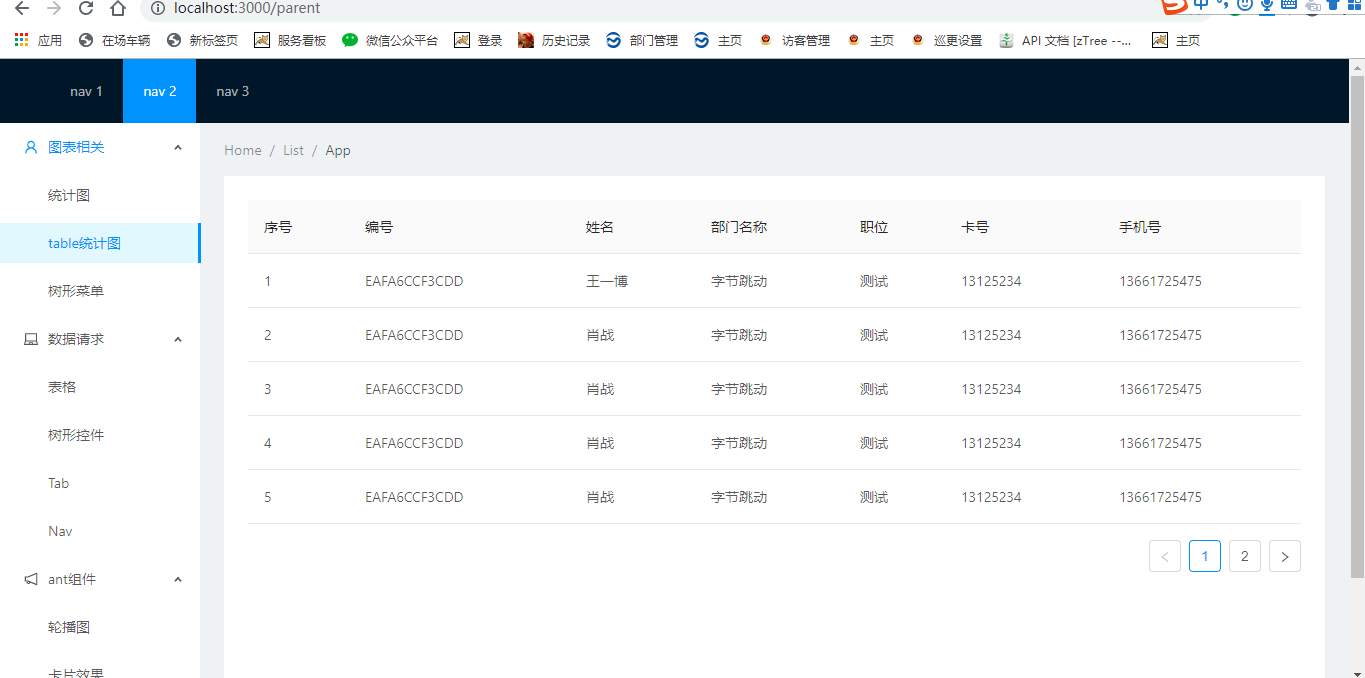Click the page vertical scrollbar
This screenshot has width=1365, height=678.
click(1357, 326)
